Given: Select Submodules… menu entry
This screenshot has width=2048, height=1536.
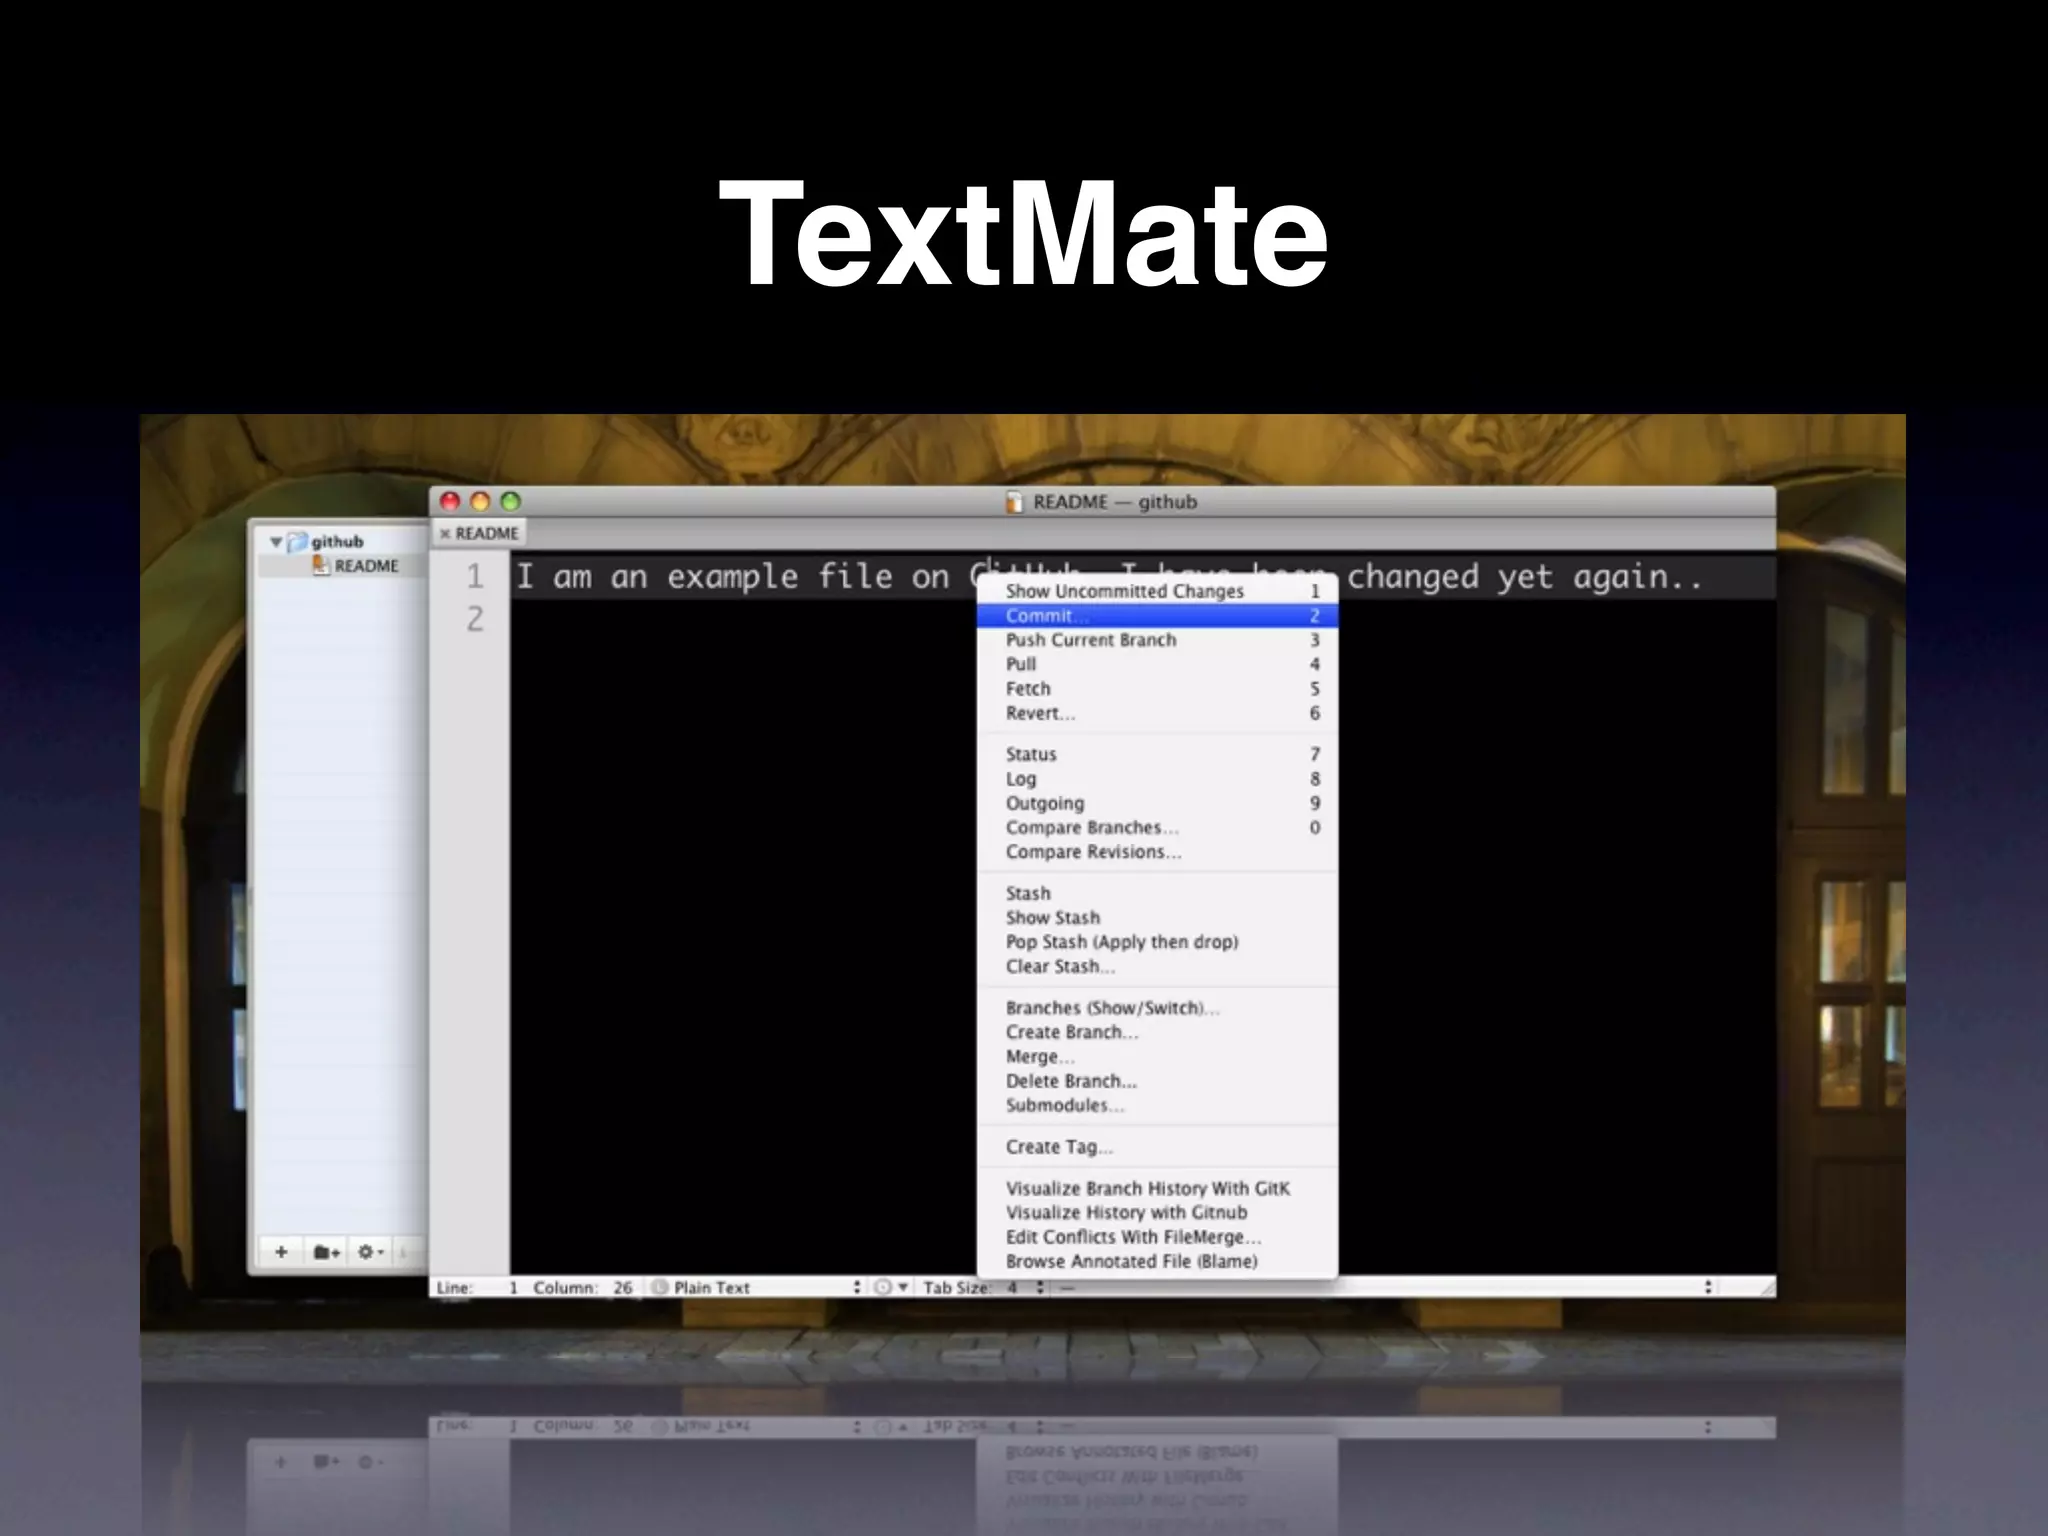Looking at the screenshot, I should point(1157,1105).
